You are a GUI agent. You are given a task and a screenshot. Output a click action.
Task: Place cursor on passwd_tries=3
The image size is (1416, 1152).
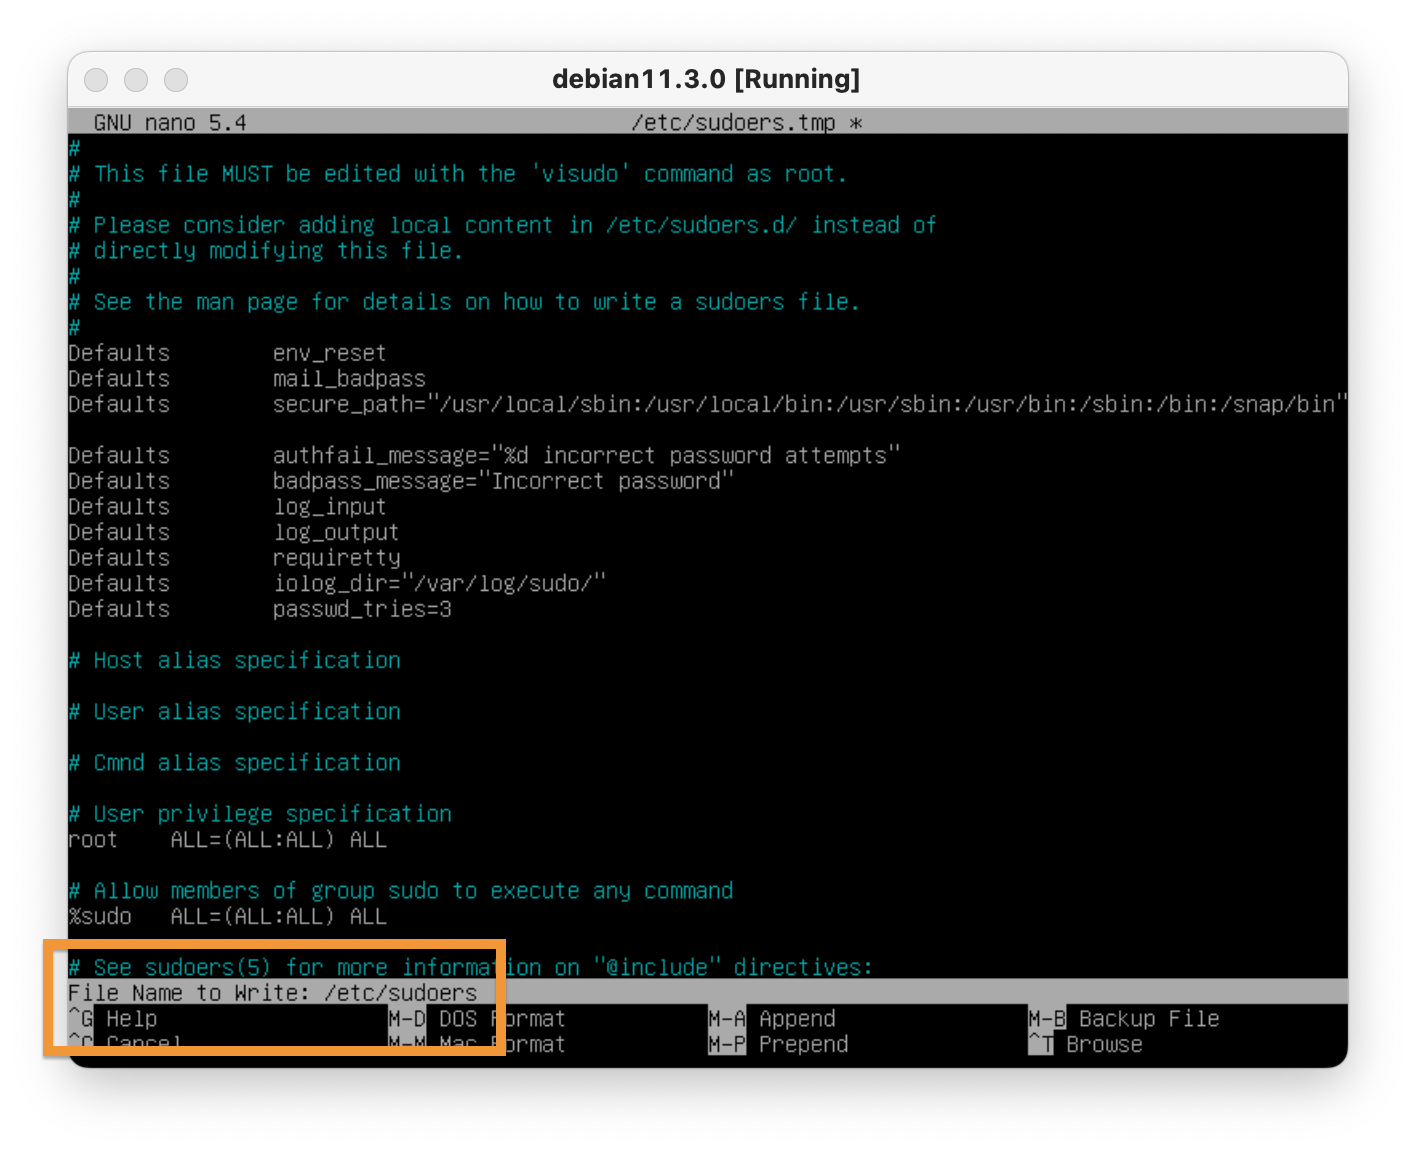click(x=362, y=609)
